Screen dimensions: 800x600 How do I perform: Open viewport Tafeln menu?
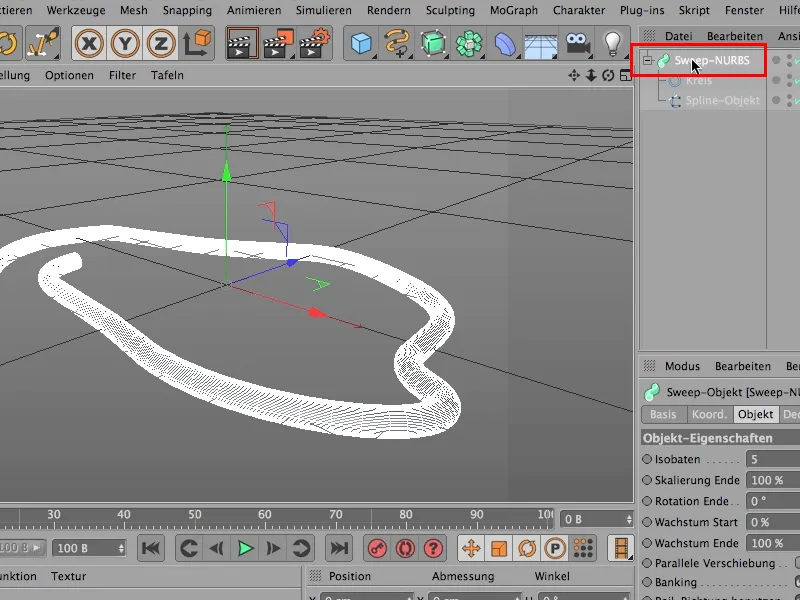pos(167,75)
